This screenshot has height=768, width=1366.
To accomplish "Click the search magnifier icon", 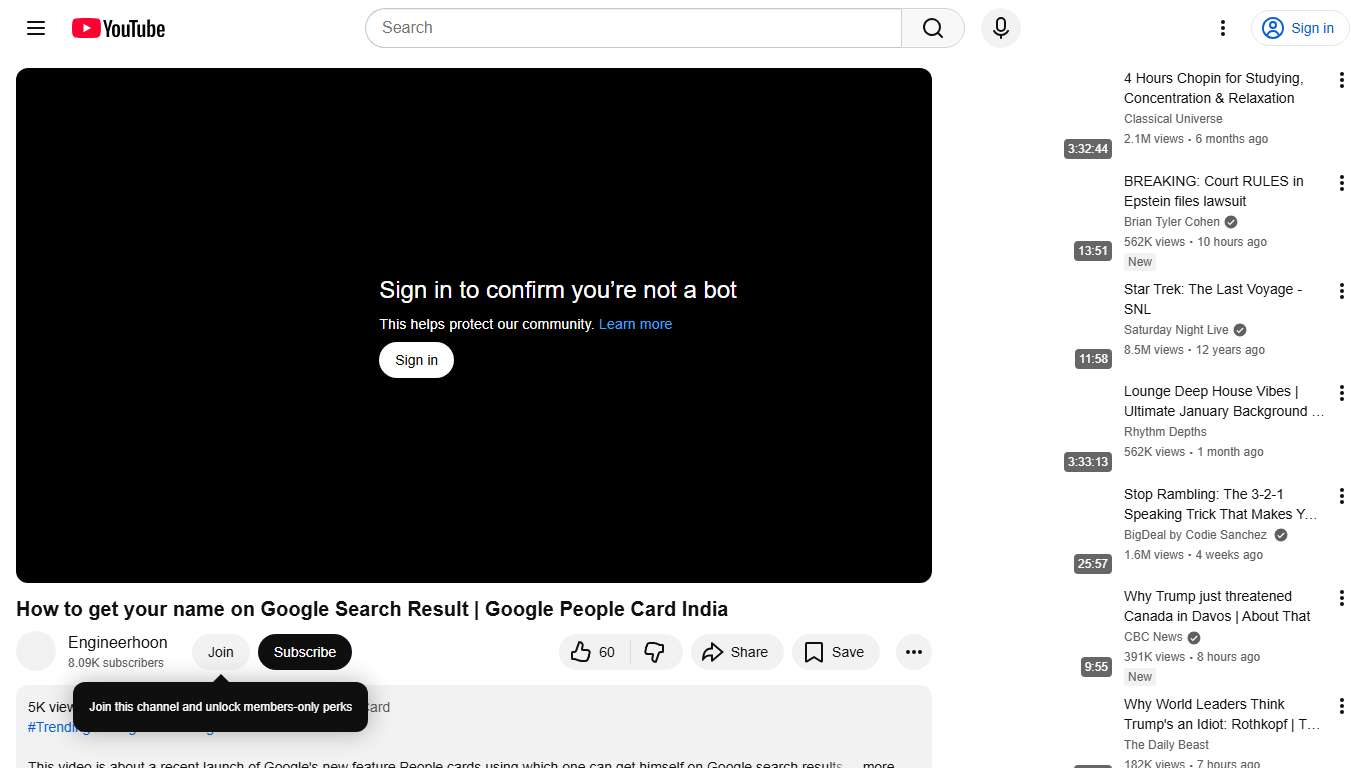I will (x=931, y=28).
